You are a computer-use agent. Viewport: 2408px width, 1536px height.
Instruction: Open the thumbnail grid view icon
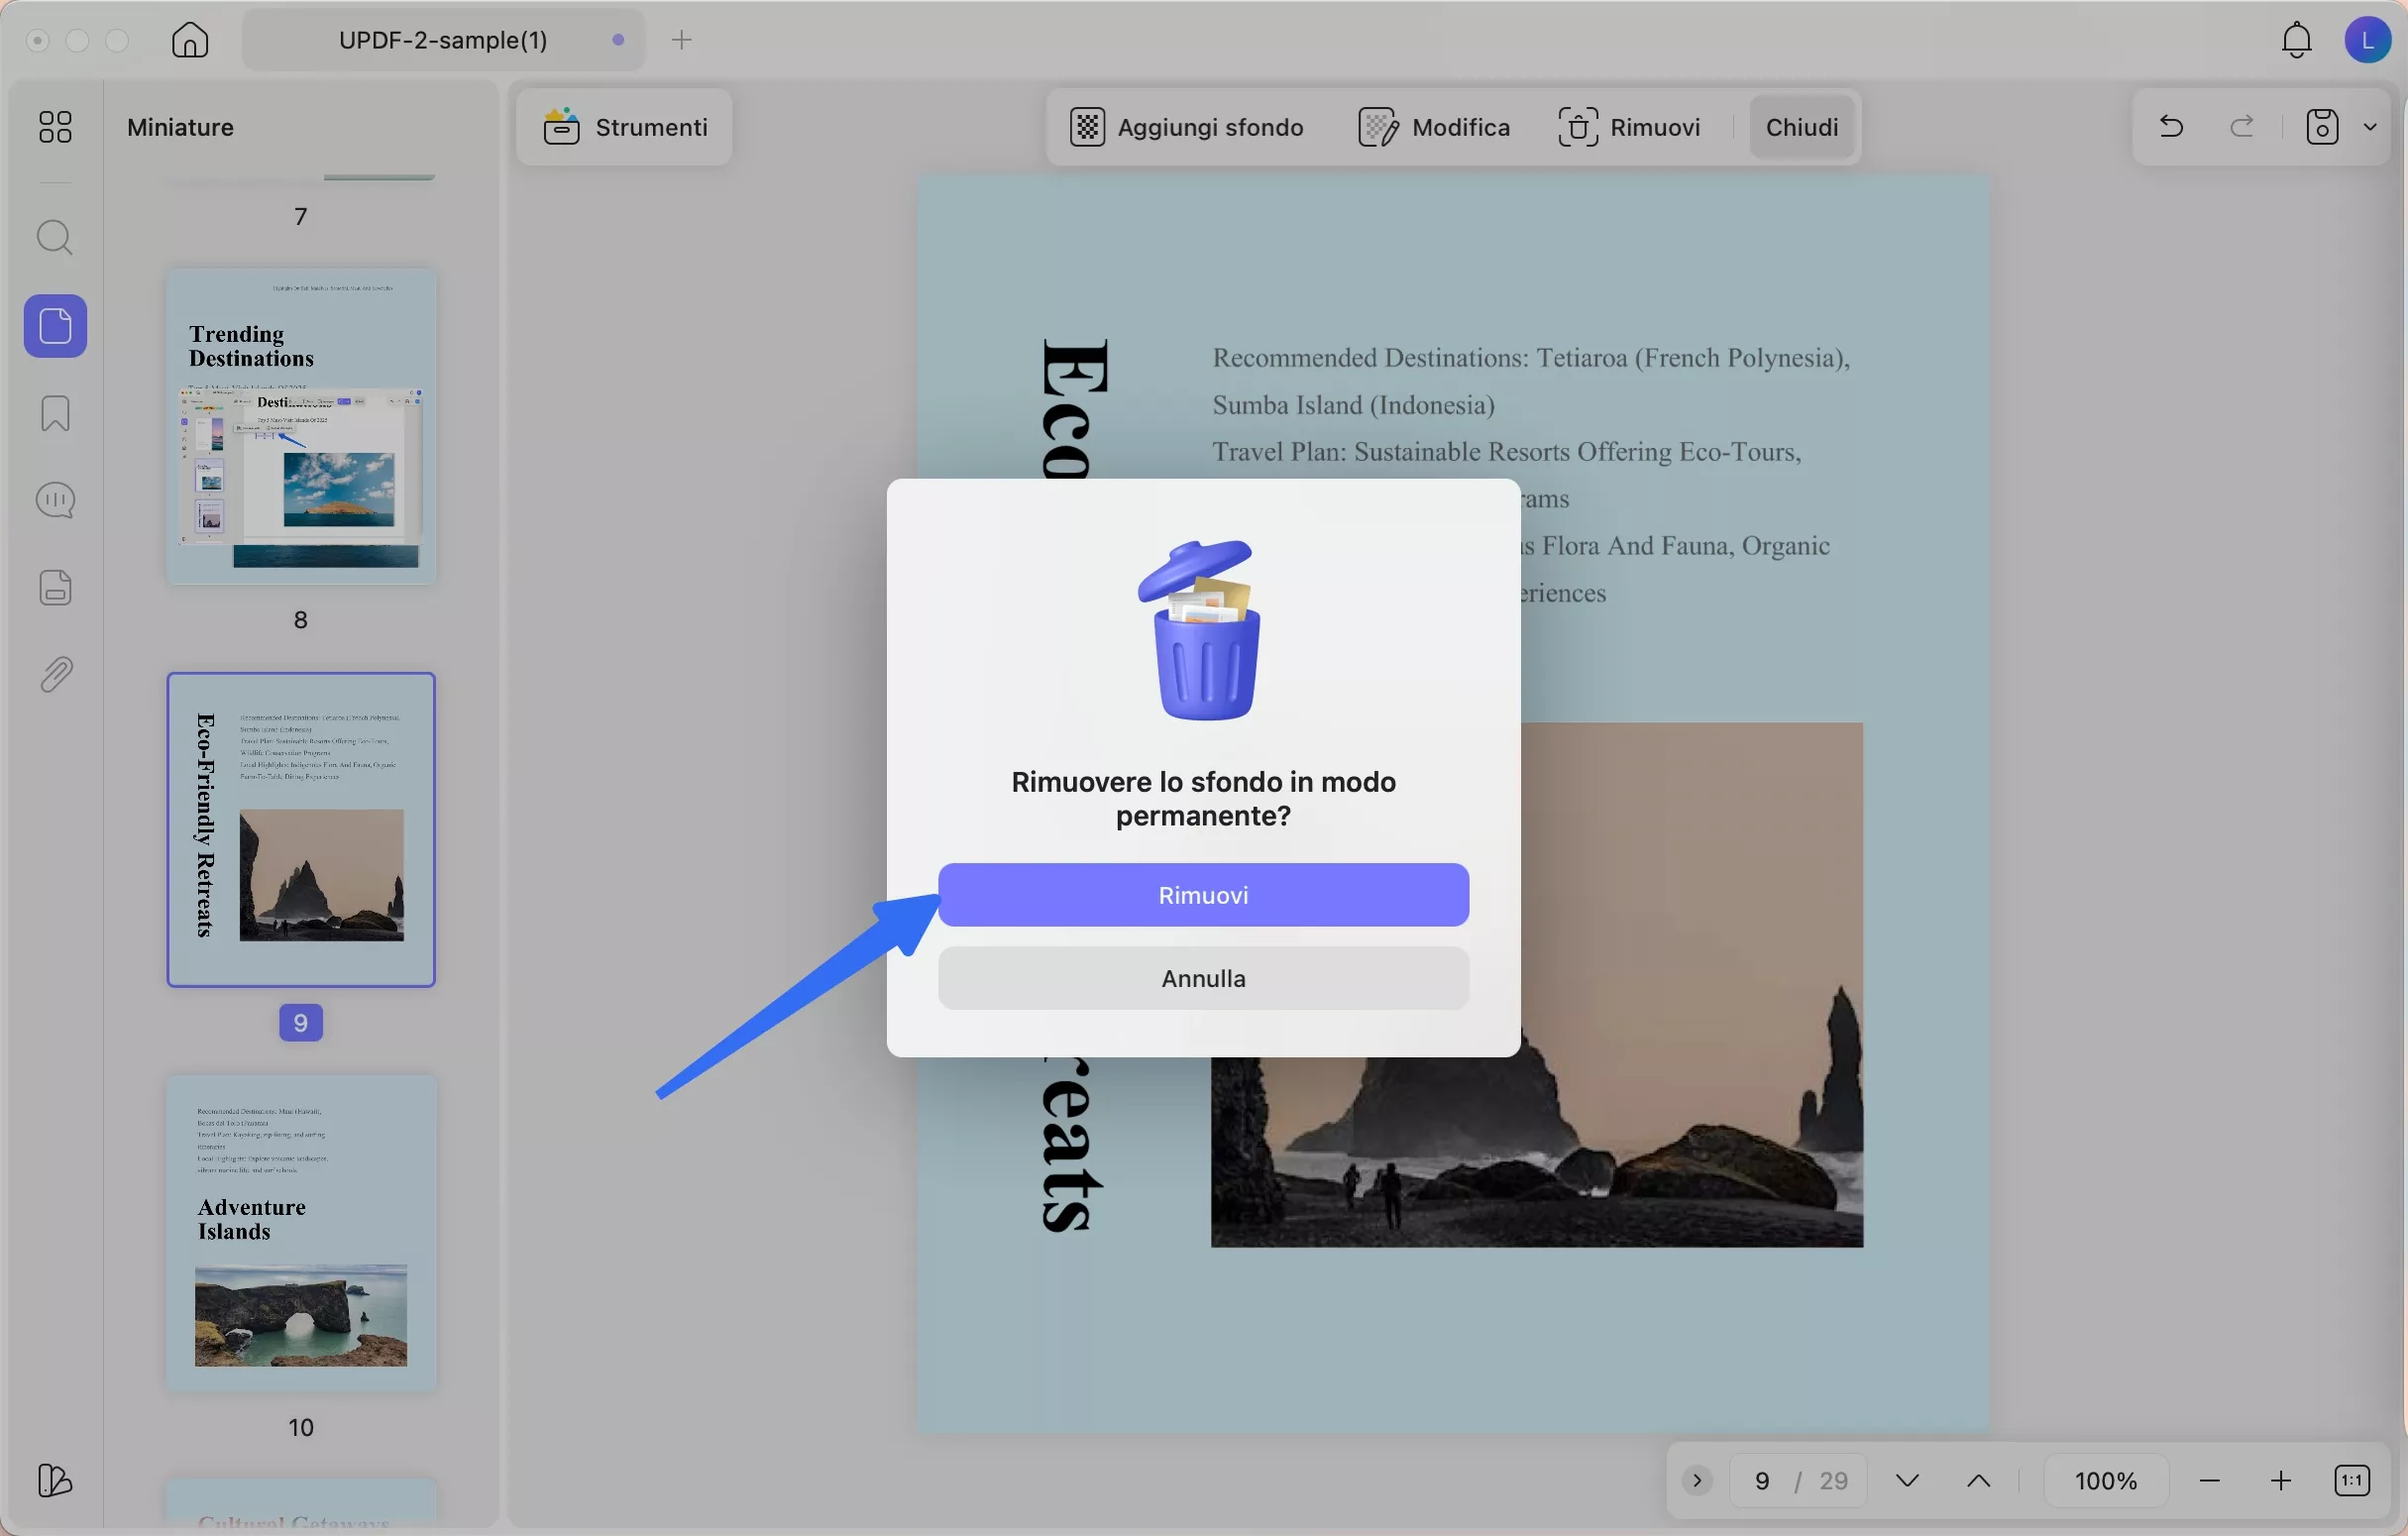55,127
